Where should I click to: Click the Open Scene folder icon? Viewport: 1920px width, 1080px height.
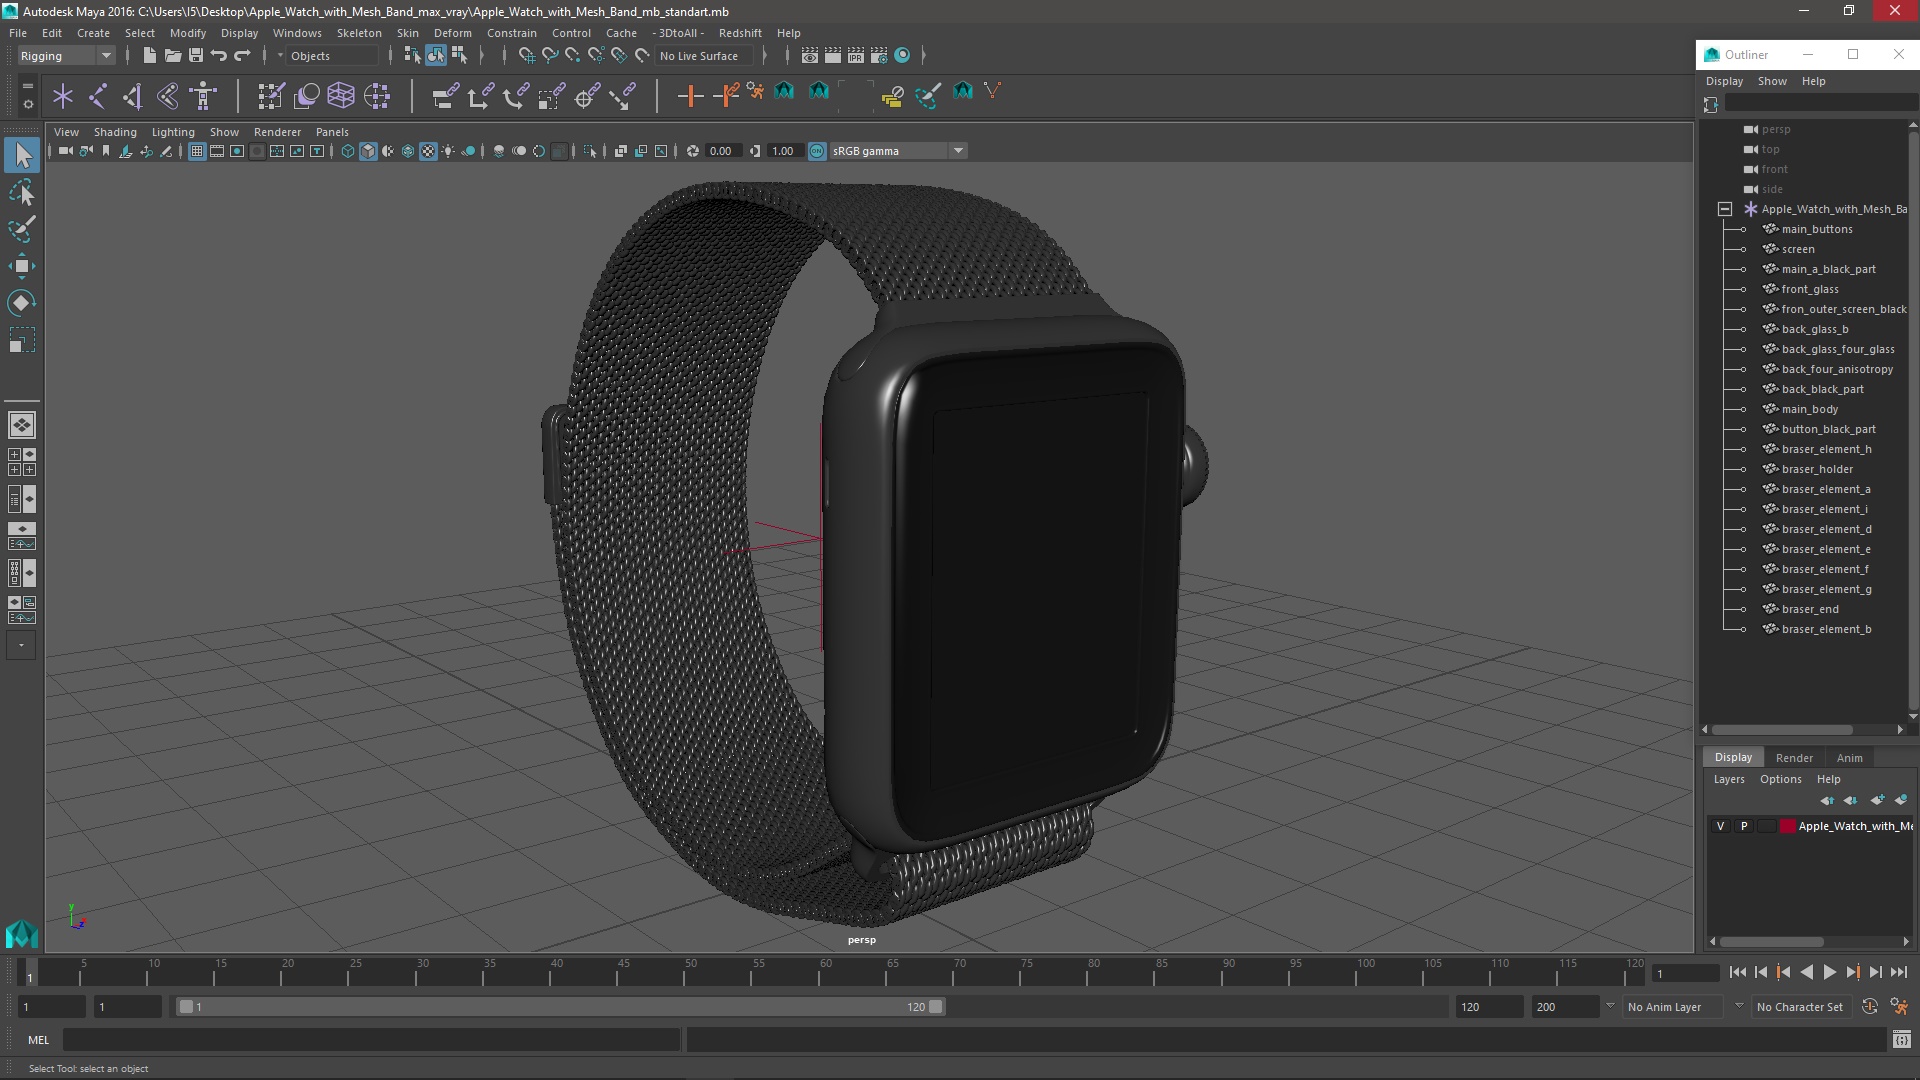pos(172,56)
